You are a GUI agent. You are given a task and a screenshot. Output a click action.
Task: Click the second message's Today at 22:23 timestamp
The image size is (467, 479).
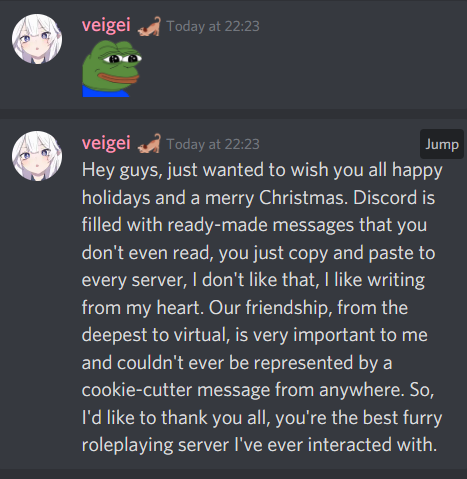click(213, 144)
